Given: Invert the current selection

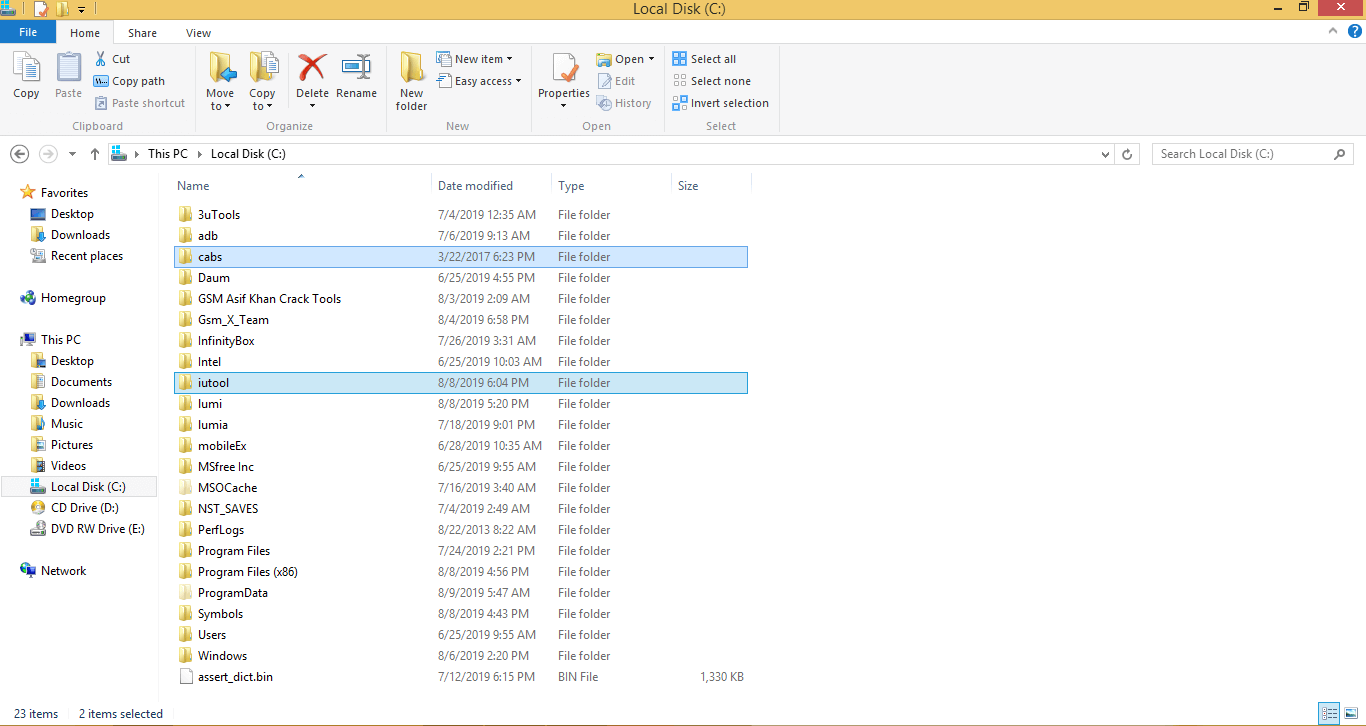Looking at the screenshot, I should (x=720, y=102).
